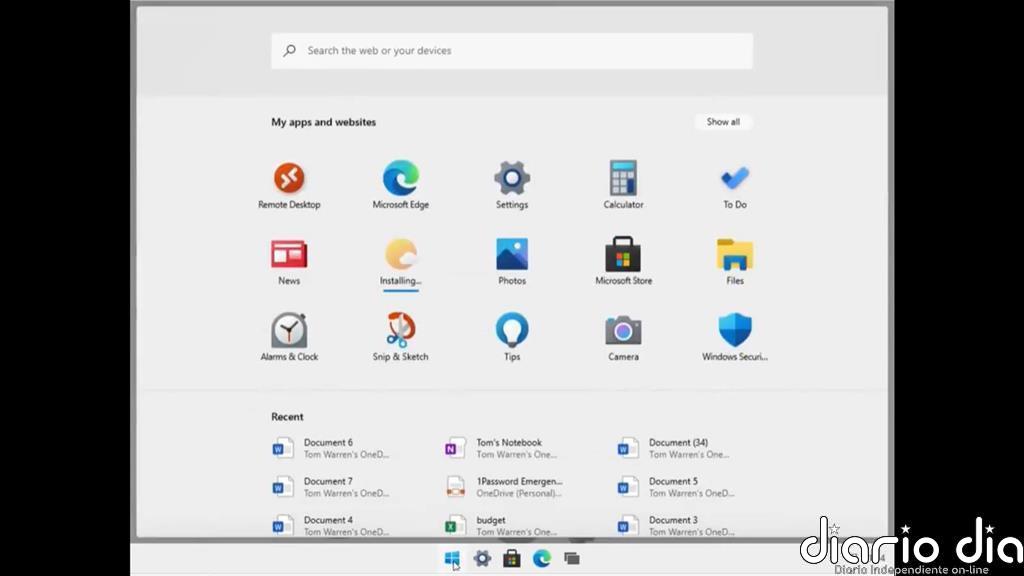Open the Windows Security app
This screenshot has height=576, width=1024.
click(x=734, y=332)
